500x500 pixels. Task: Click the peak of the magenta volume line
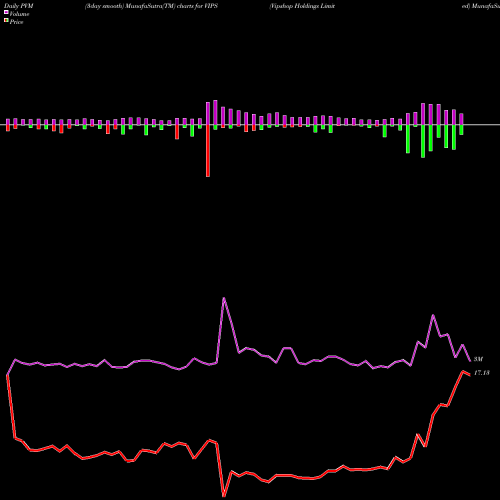(224, 298)
